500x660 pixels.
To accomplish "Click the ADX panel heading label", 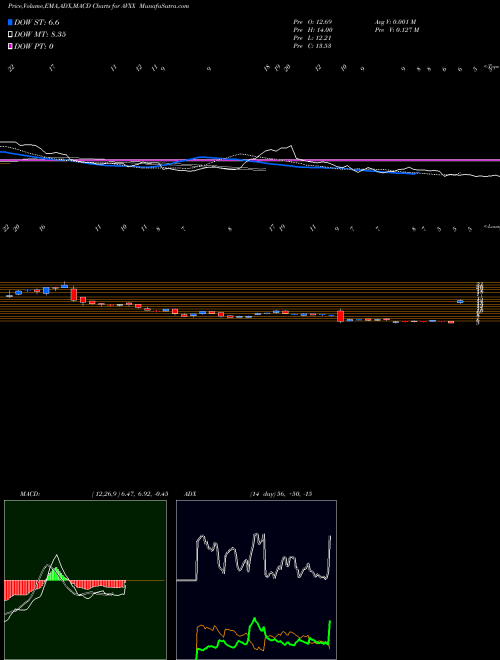I will tap(189, 494).
